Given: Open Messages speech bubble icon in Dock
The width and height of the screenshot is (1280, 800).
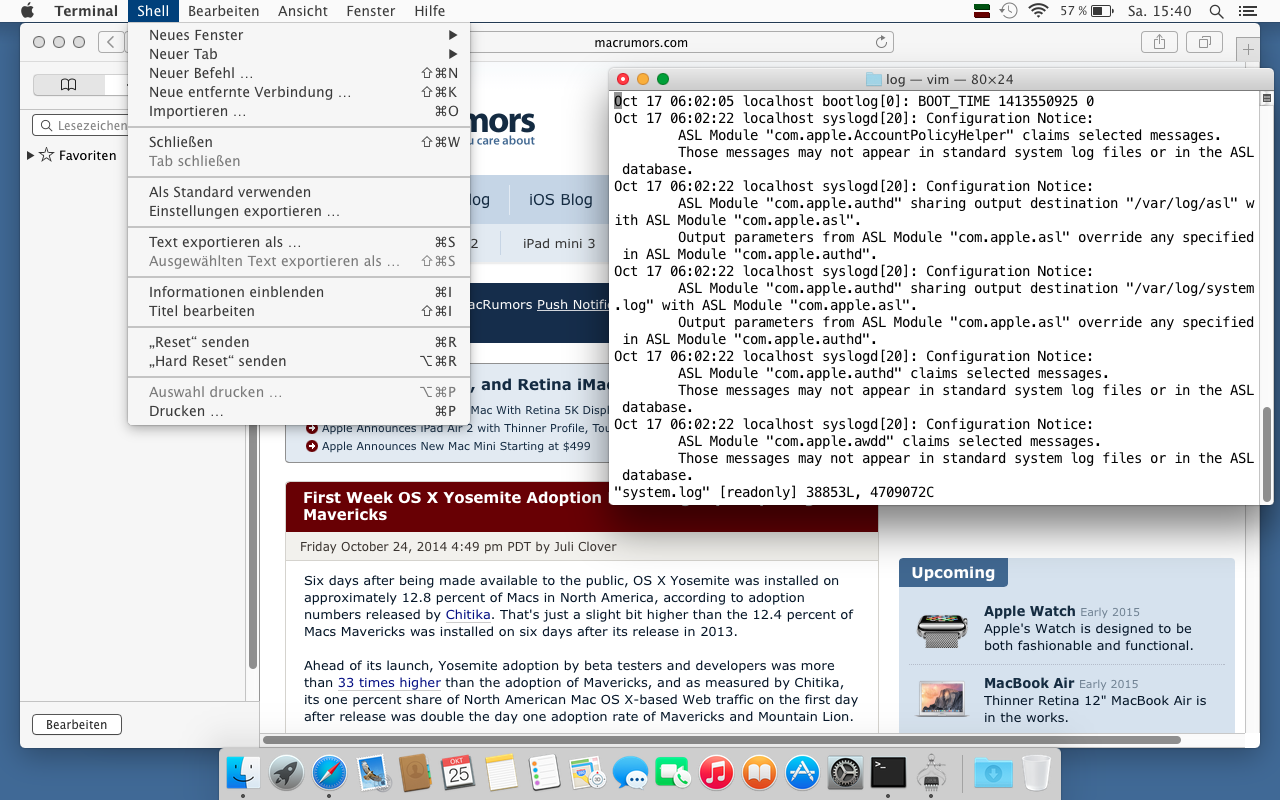Looking at the screenshot, I should tap(630, 772).
